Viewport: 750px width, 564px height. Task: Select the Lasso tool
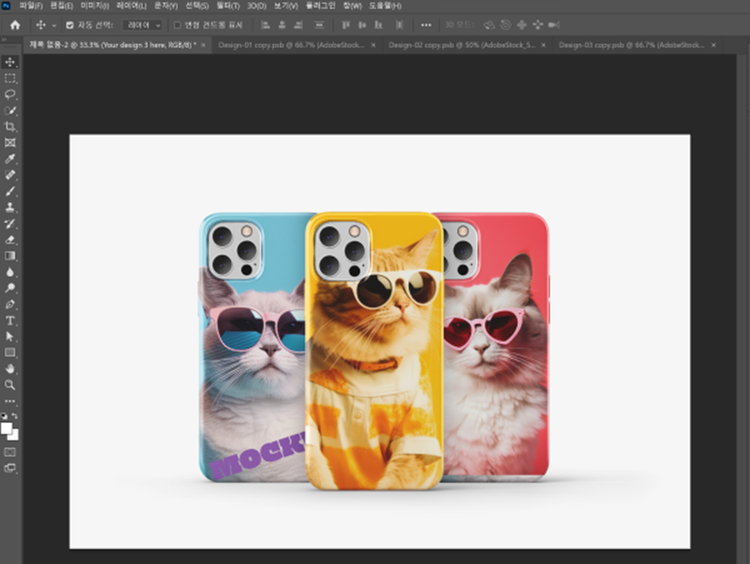[x=10, y=94]
